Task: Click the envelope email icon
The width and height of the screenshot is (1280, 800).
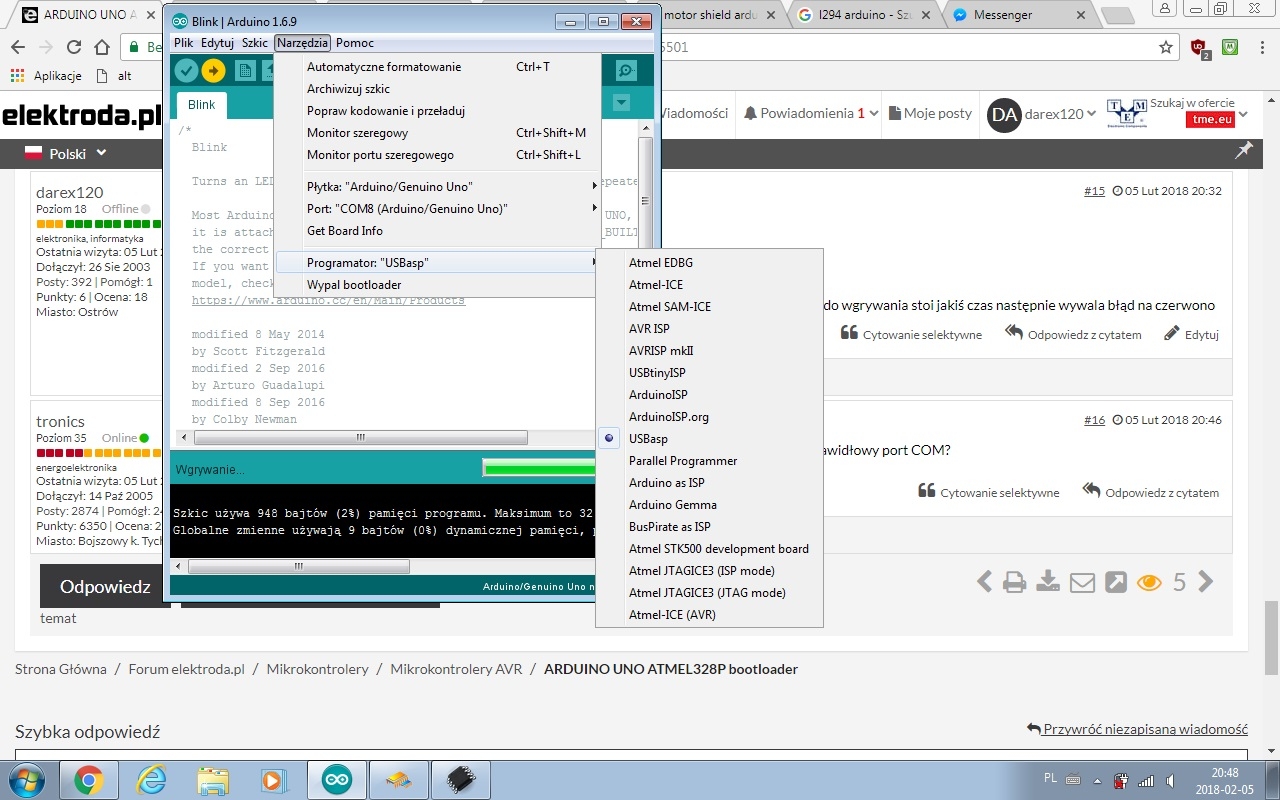Action: [x=1082, y=582]
